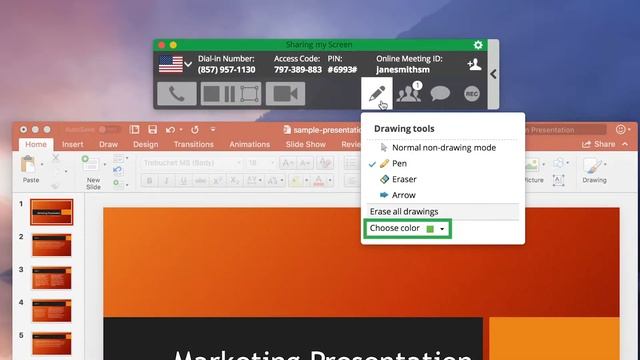Open the text highlight color button

tap(295, 180)
